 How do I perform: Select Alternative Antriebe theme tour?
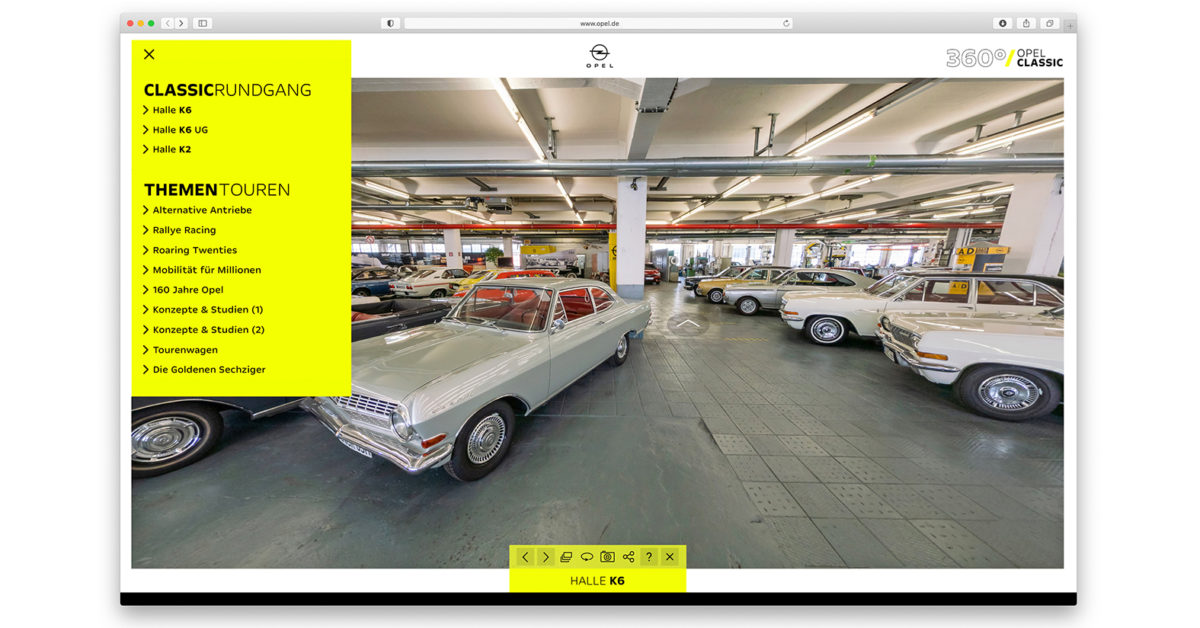pos(198,210)
